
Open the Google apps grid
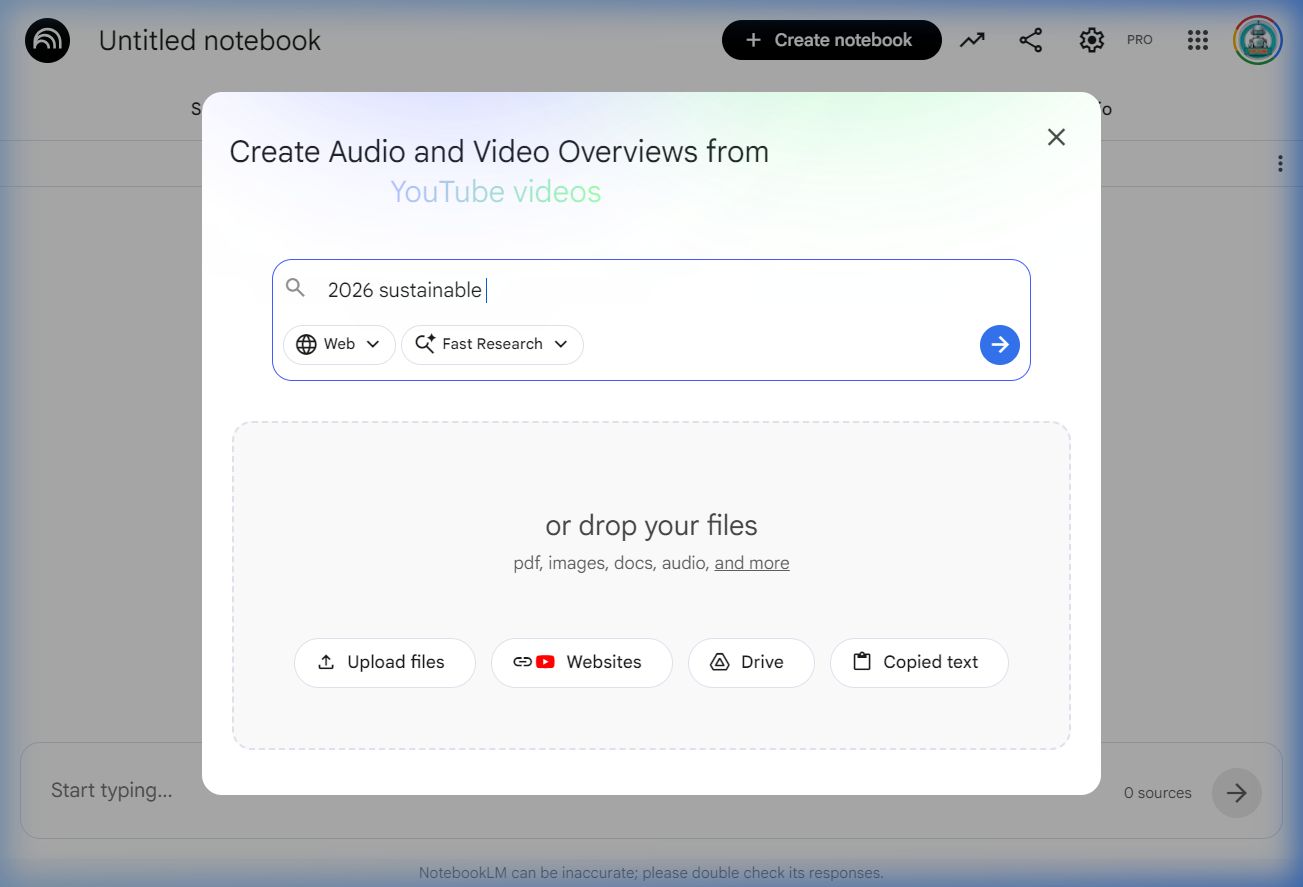(x=1197, y=40)
